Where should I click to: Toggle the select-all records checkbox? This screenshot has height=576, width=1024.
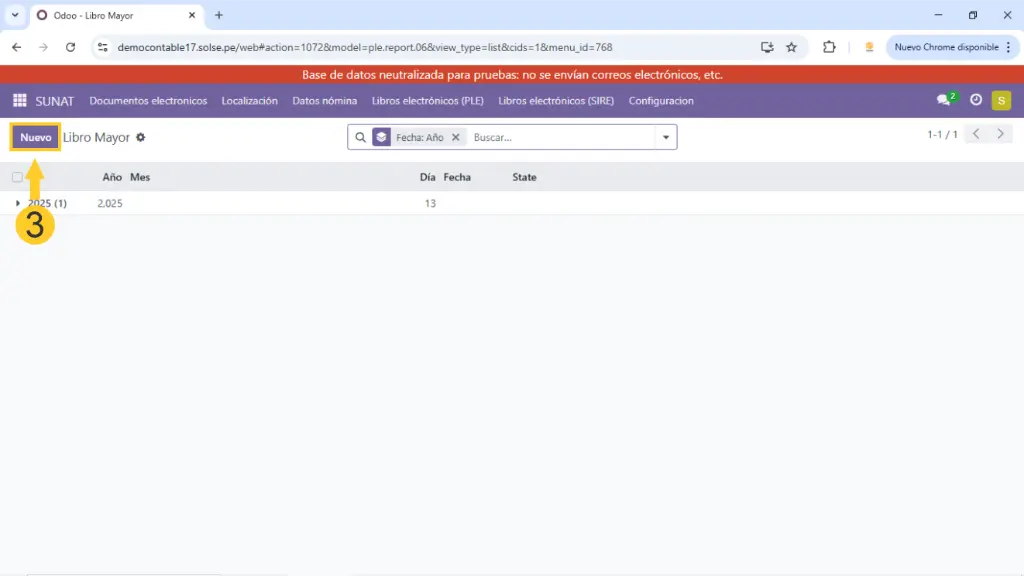point(17,177)
